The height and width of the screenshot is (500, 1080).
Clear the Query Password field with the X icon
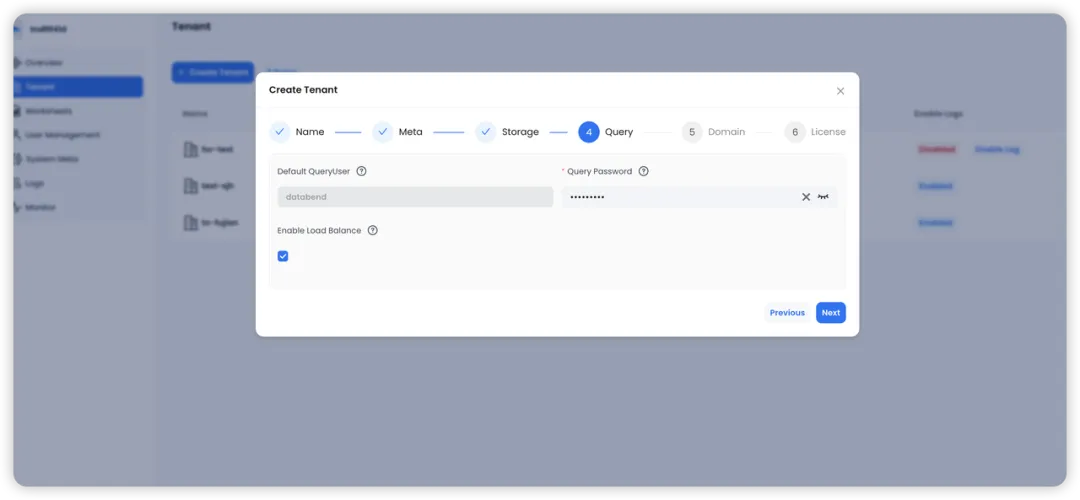click(x=806, y=197)
